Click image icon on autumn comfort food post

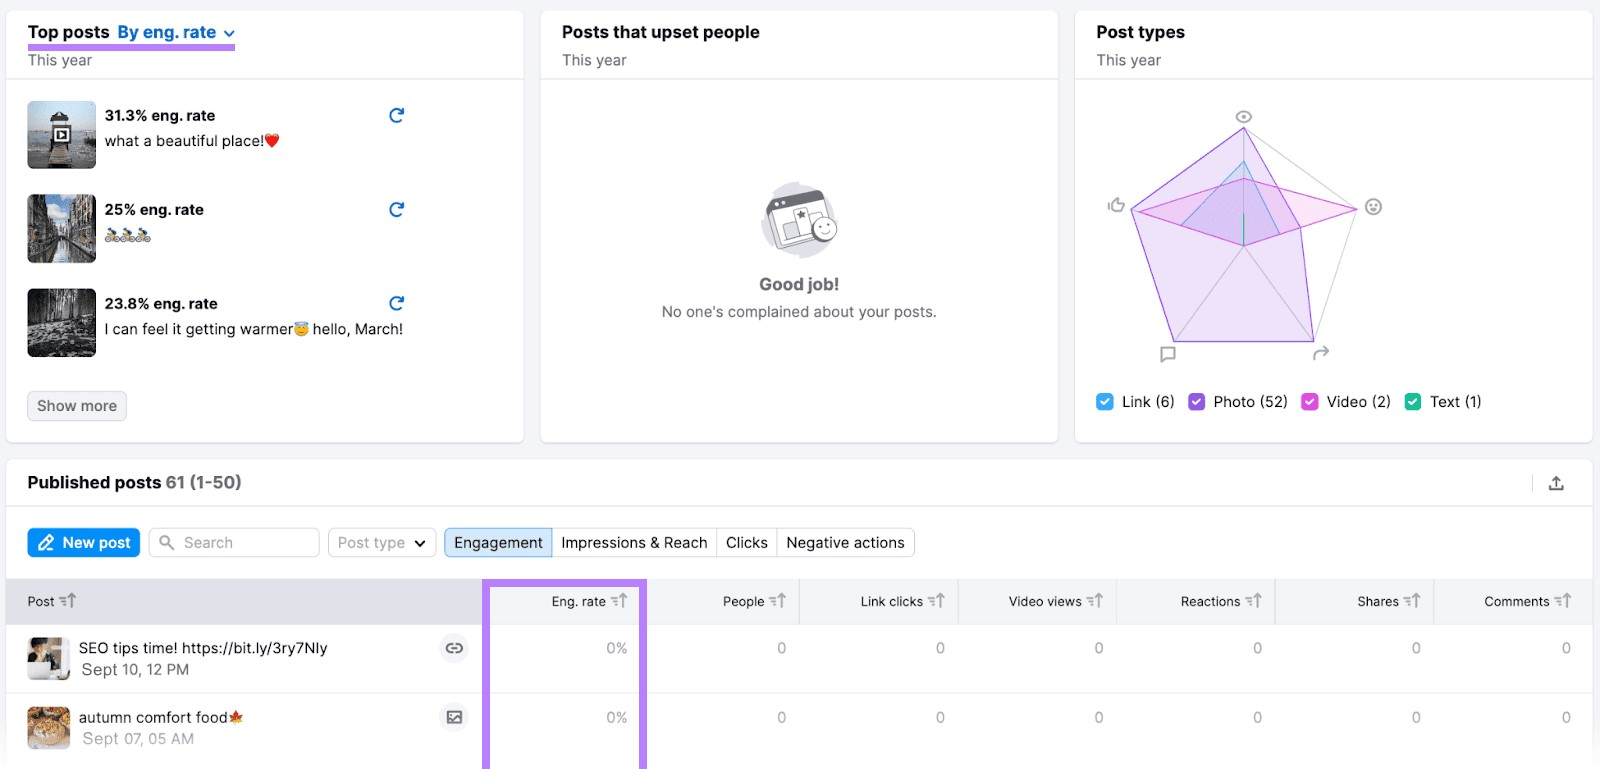(454, 717)
